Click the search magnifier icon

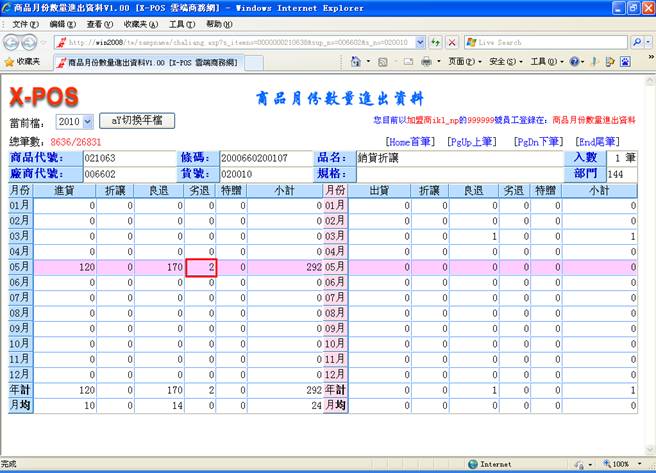(x=637, y=42)
